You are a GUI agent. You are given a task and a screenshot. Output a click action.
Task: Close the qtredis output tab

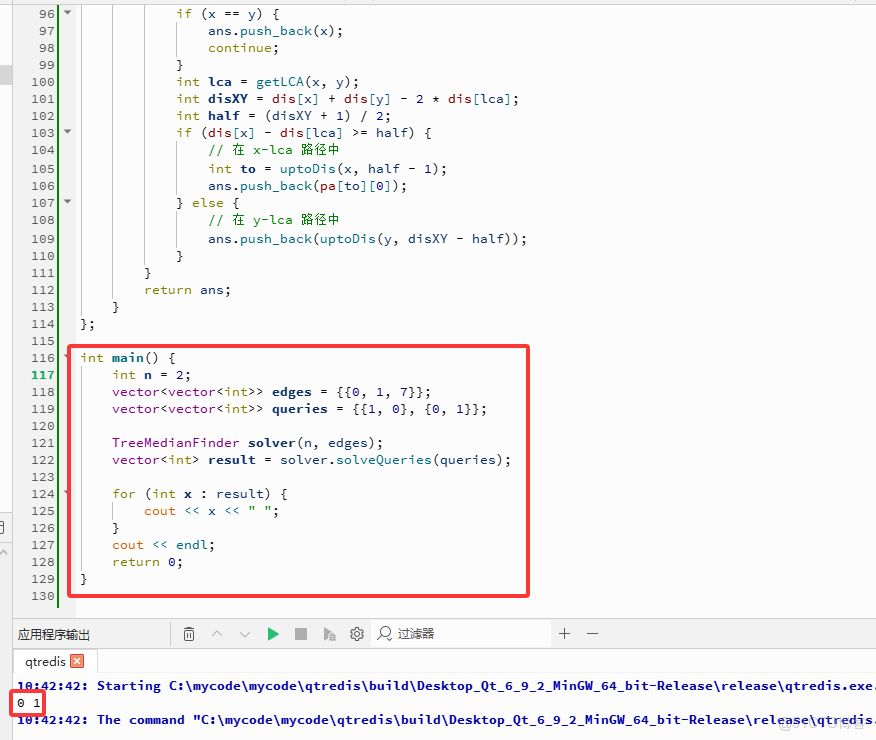77,661
